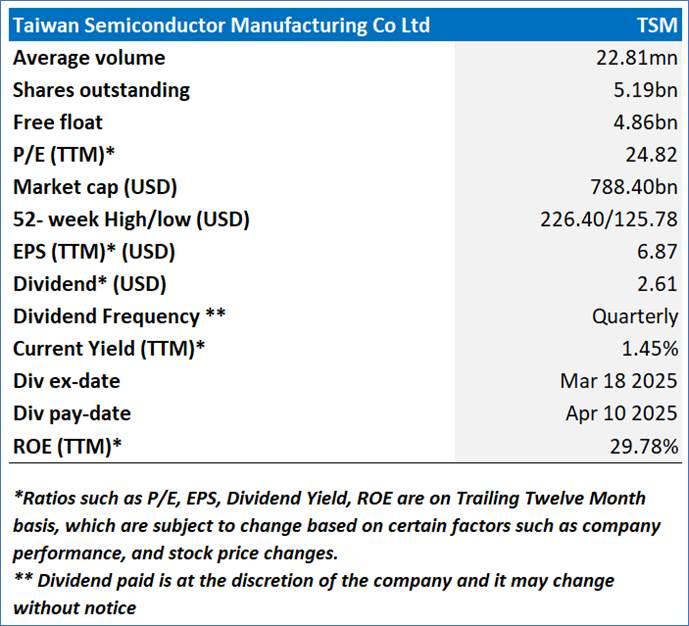Click the 788.40bn market cap value

click(x=634, y=187)
